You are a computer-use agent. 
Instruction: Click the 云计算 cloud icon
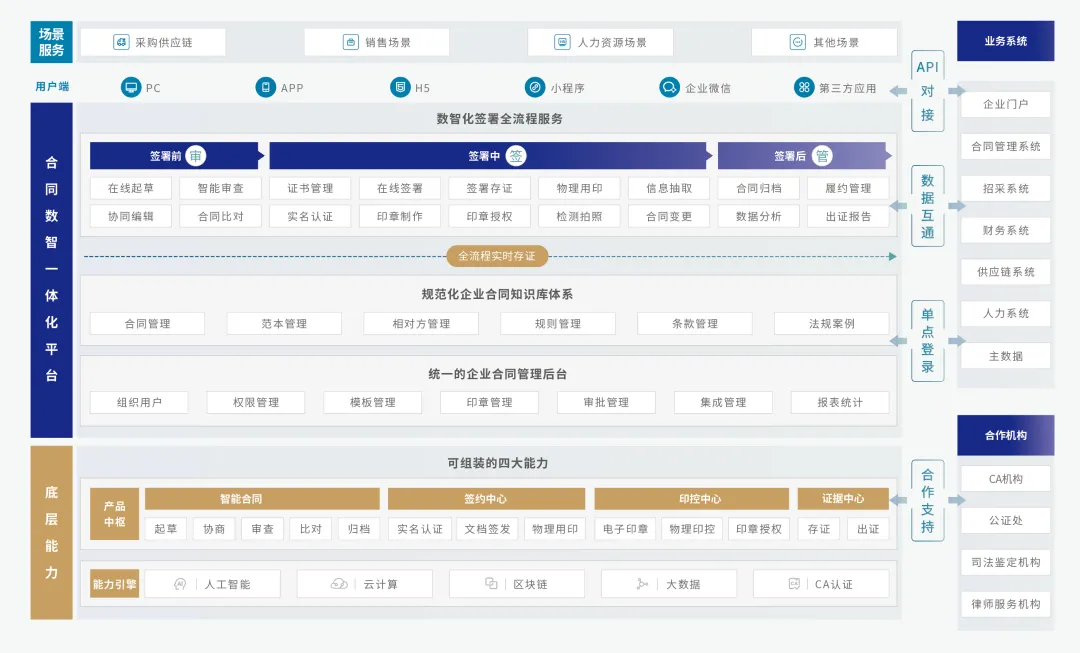coord(339,584)
